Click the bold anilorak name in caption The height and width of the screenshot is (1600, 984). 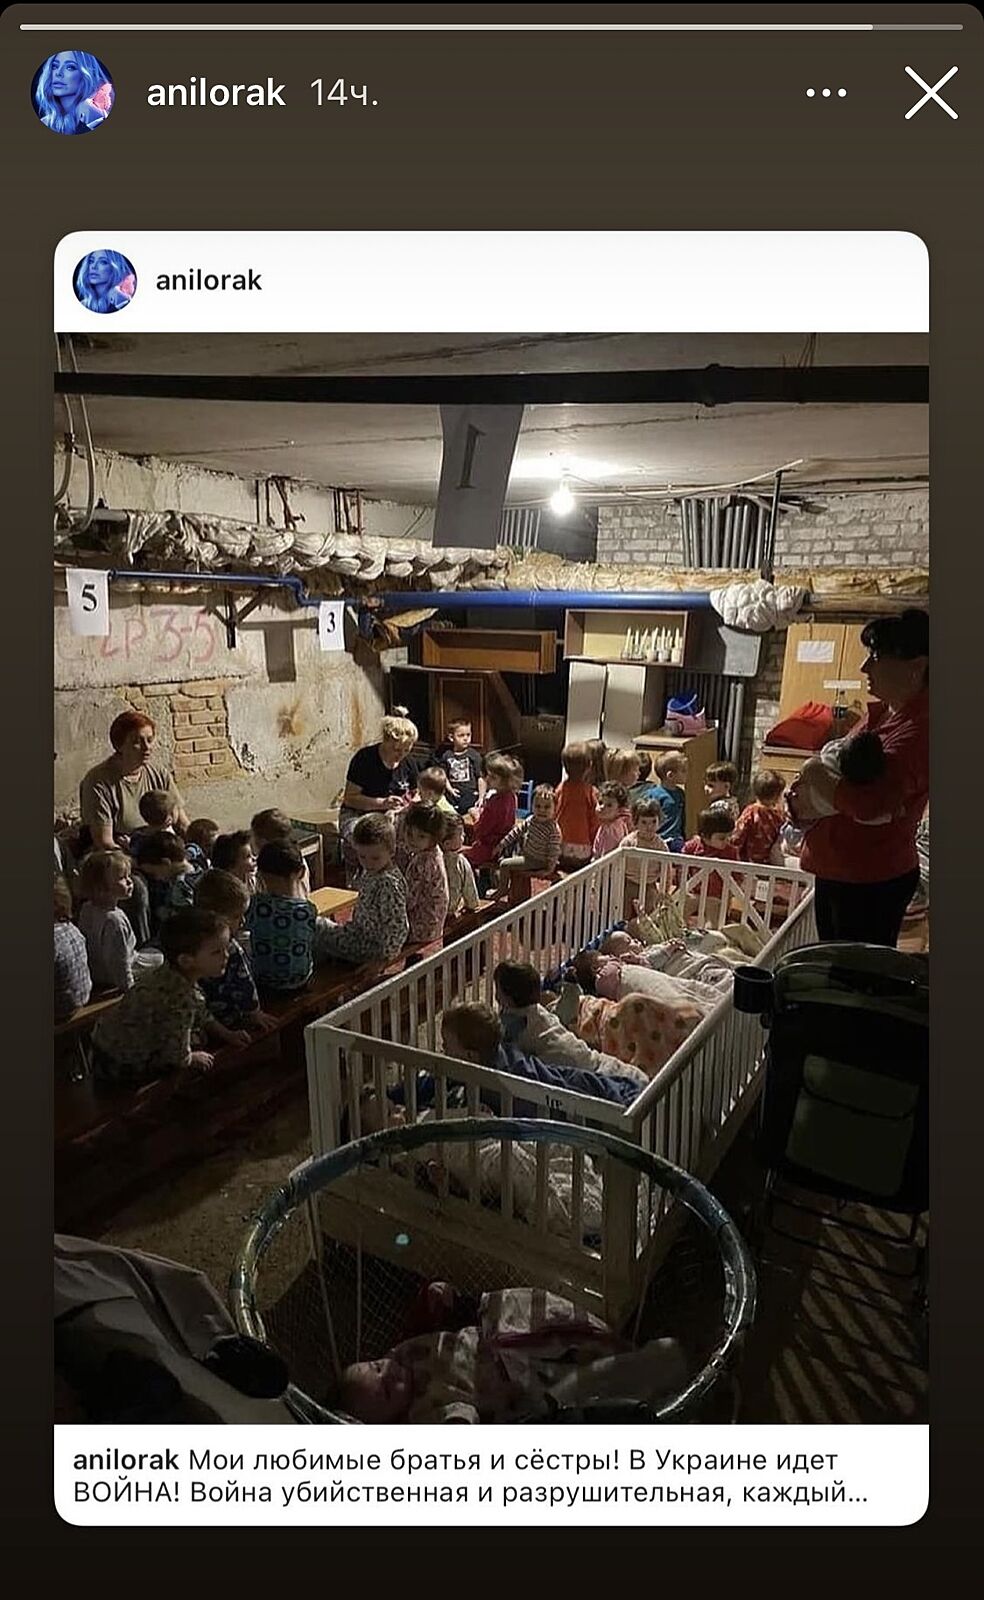(x=126, y=1460)
